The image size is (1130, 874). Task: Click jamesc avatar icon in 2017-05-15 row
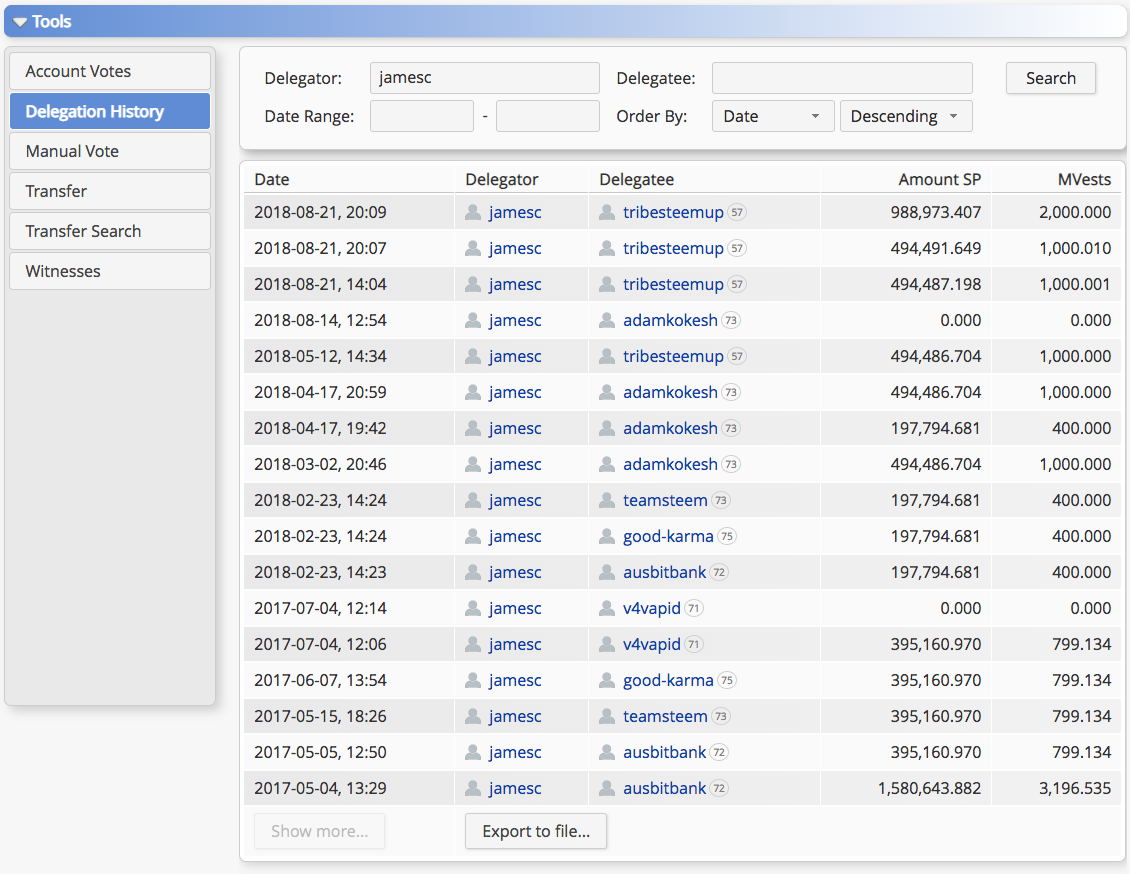[x=473, y=716]
